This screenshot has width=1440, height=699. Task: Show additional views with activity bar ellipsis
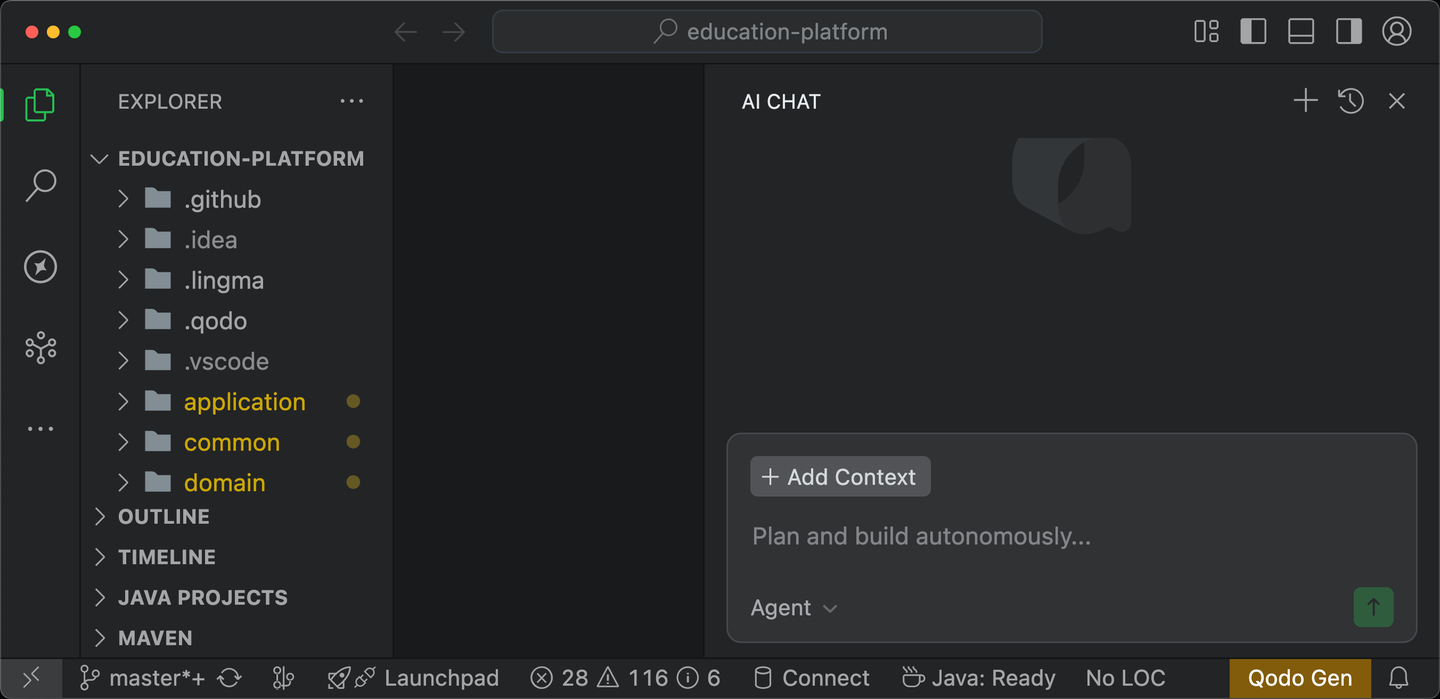tap(40, 429)
